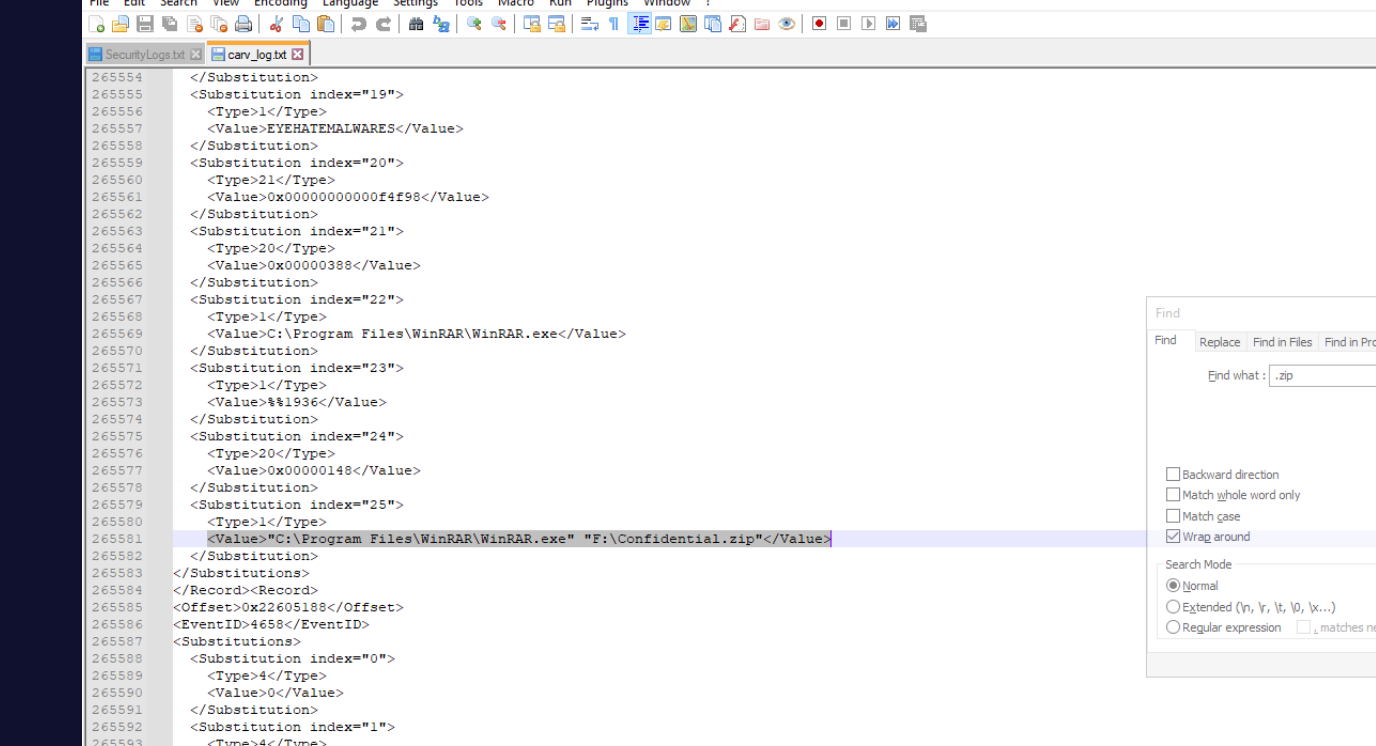Choose the Extended search mode radio button
Viewport: 1376px width, 746px height.
click(x=1173, y=607)
